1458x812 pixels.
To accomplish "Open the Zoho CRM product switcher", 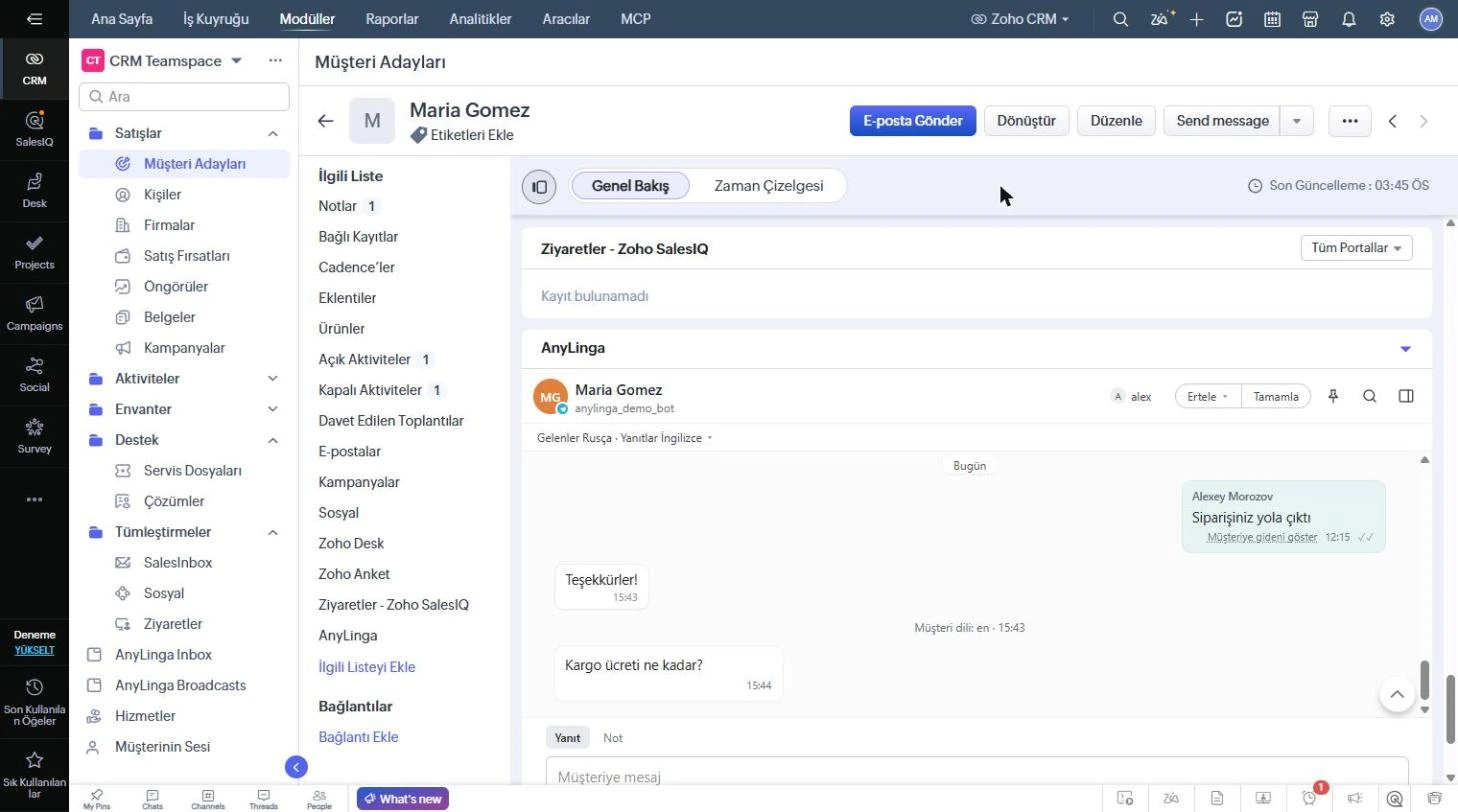I will point(1020,19).
